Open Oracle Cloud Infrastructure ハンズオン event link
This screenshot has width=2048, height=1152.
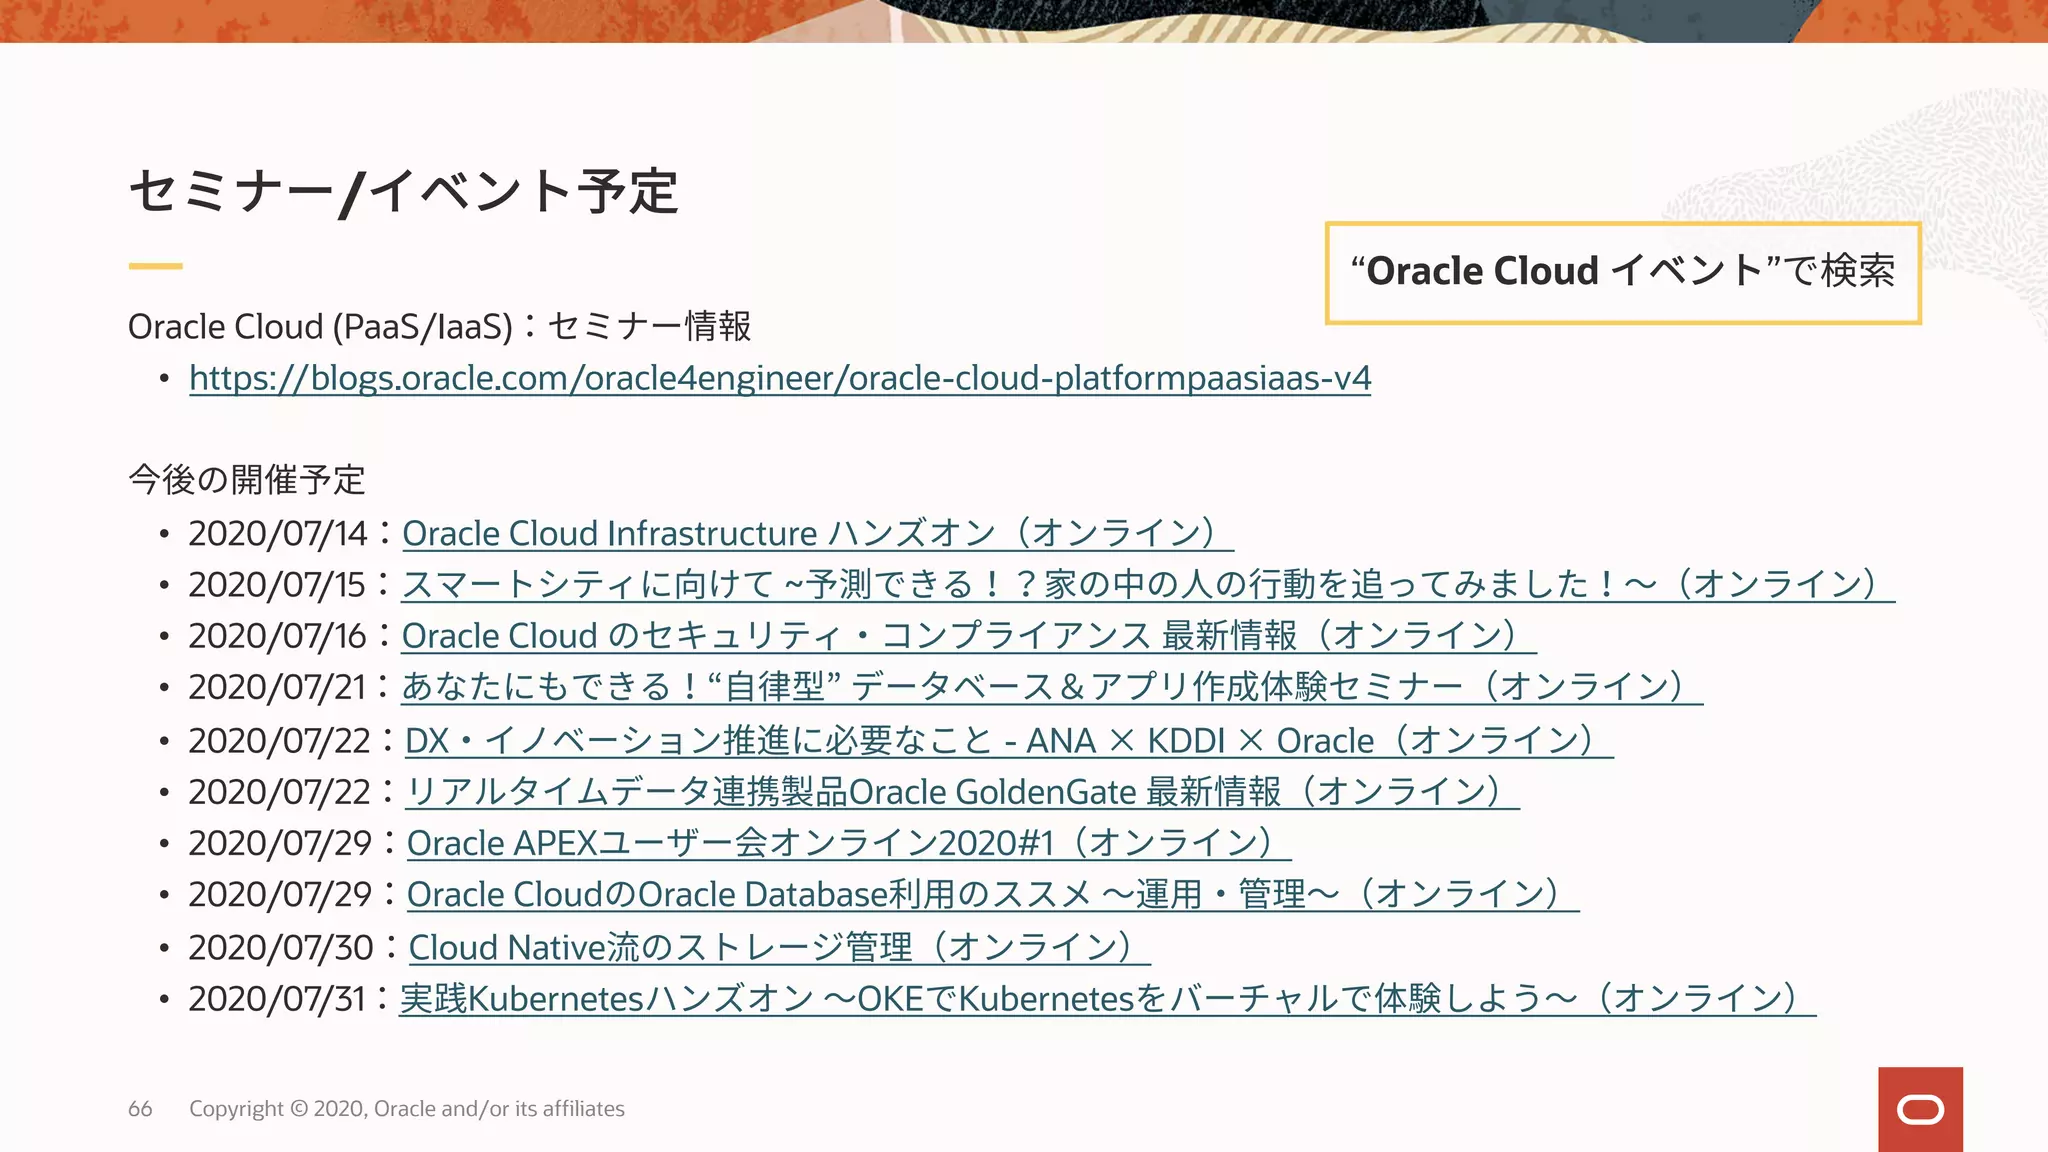[818, 533]
